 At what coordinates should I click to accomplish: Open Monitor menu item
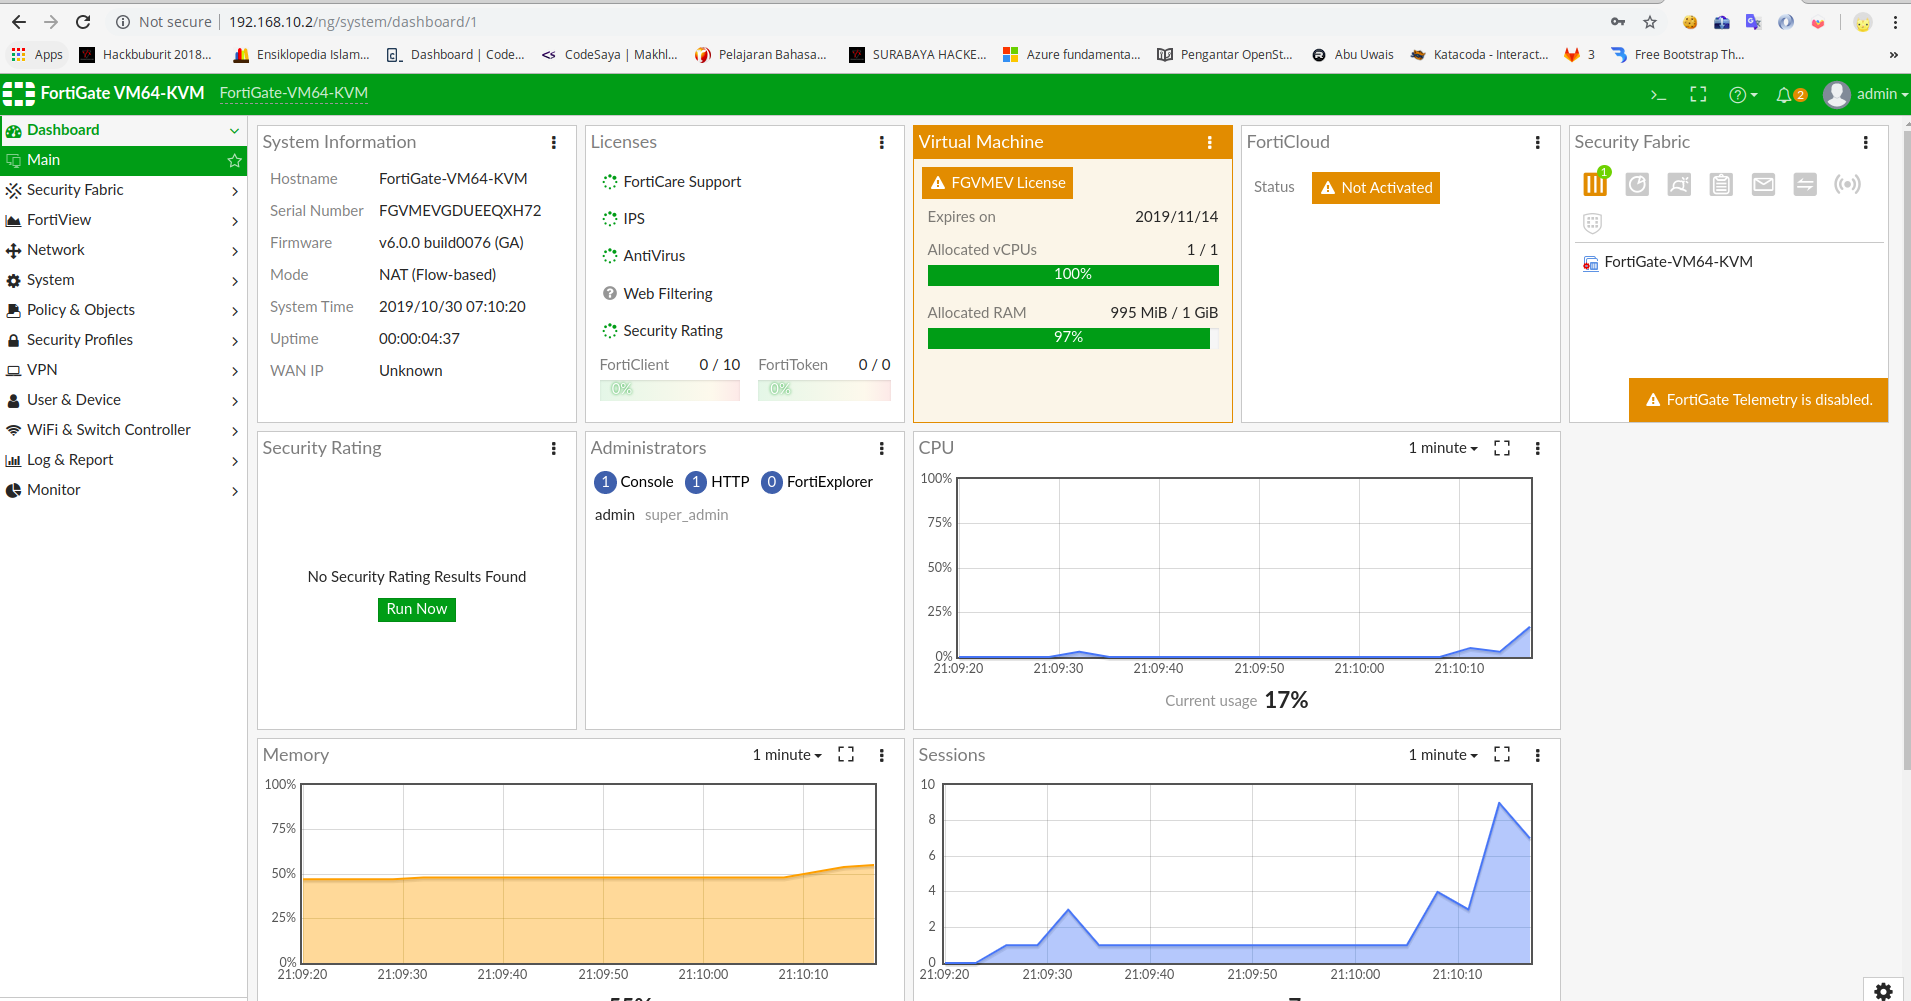click(x=123, y=490)
